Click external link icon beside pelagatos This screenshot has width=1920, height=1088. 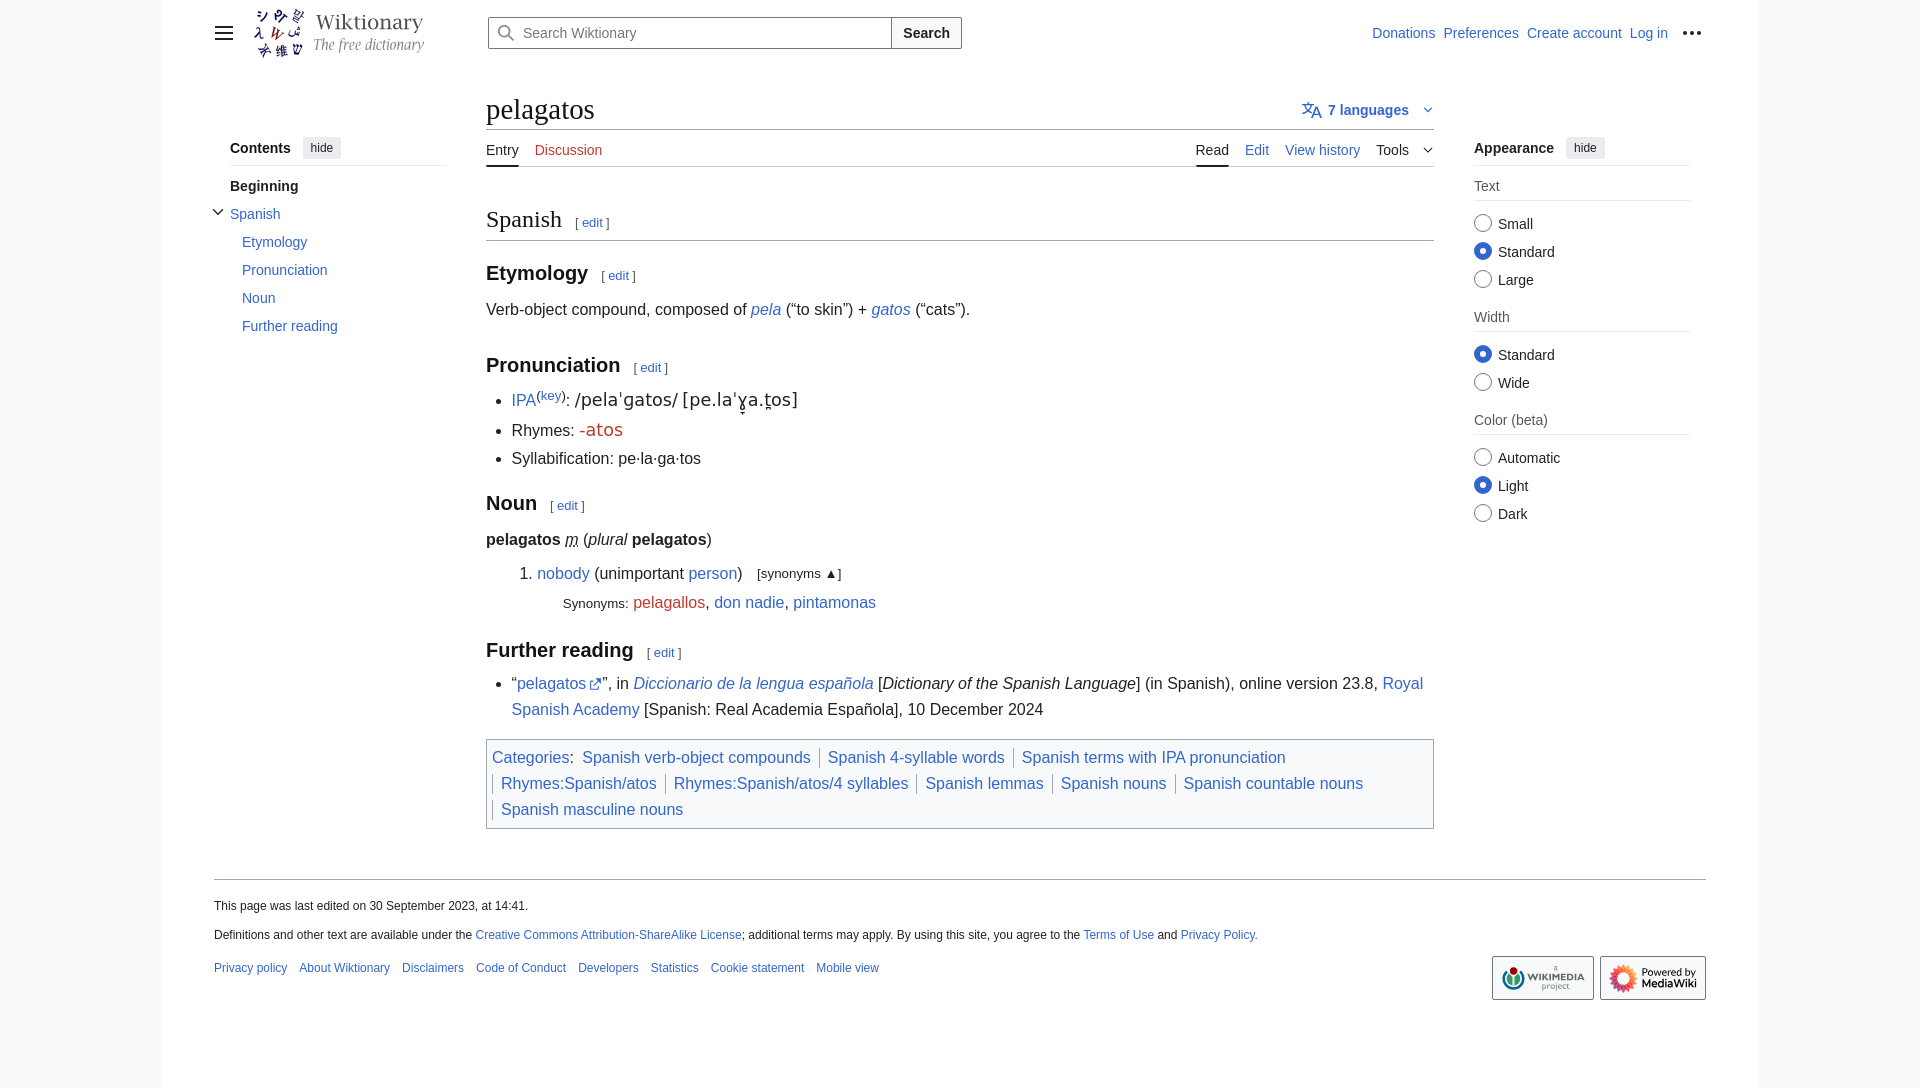click(x=595, y=685)
